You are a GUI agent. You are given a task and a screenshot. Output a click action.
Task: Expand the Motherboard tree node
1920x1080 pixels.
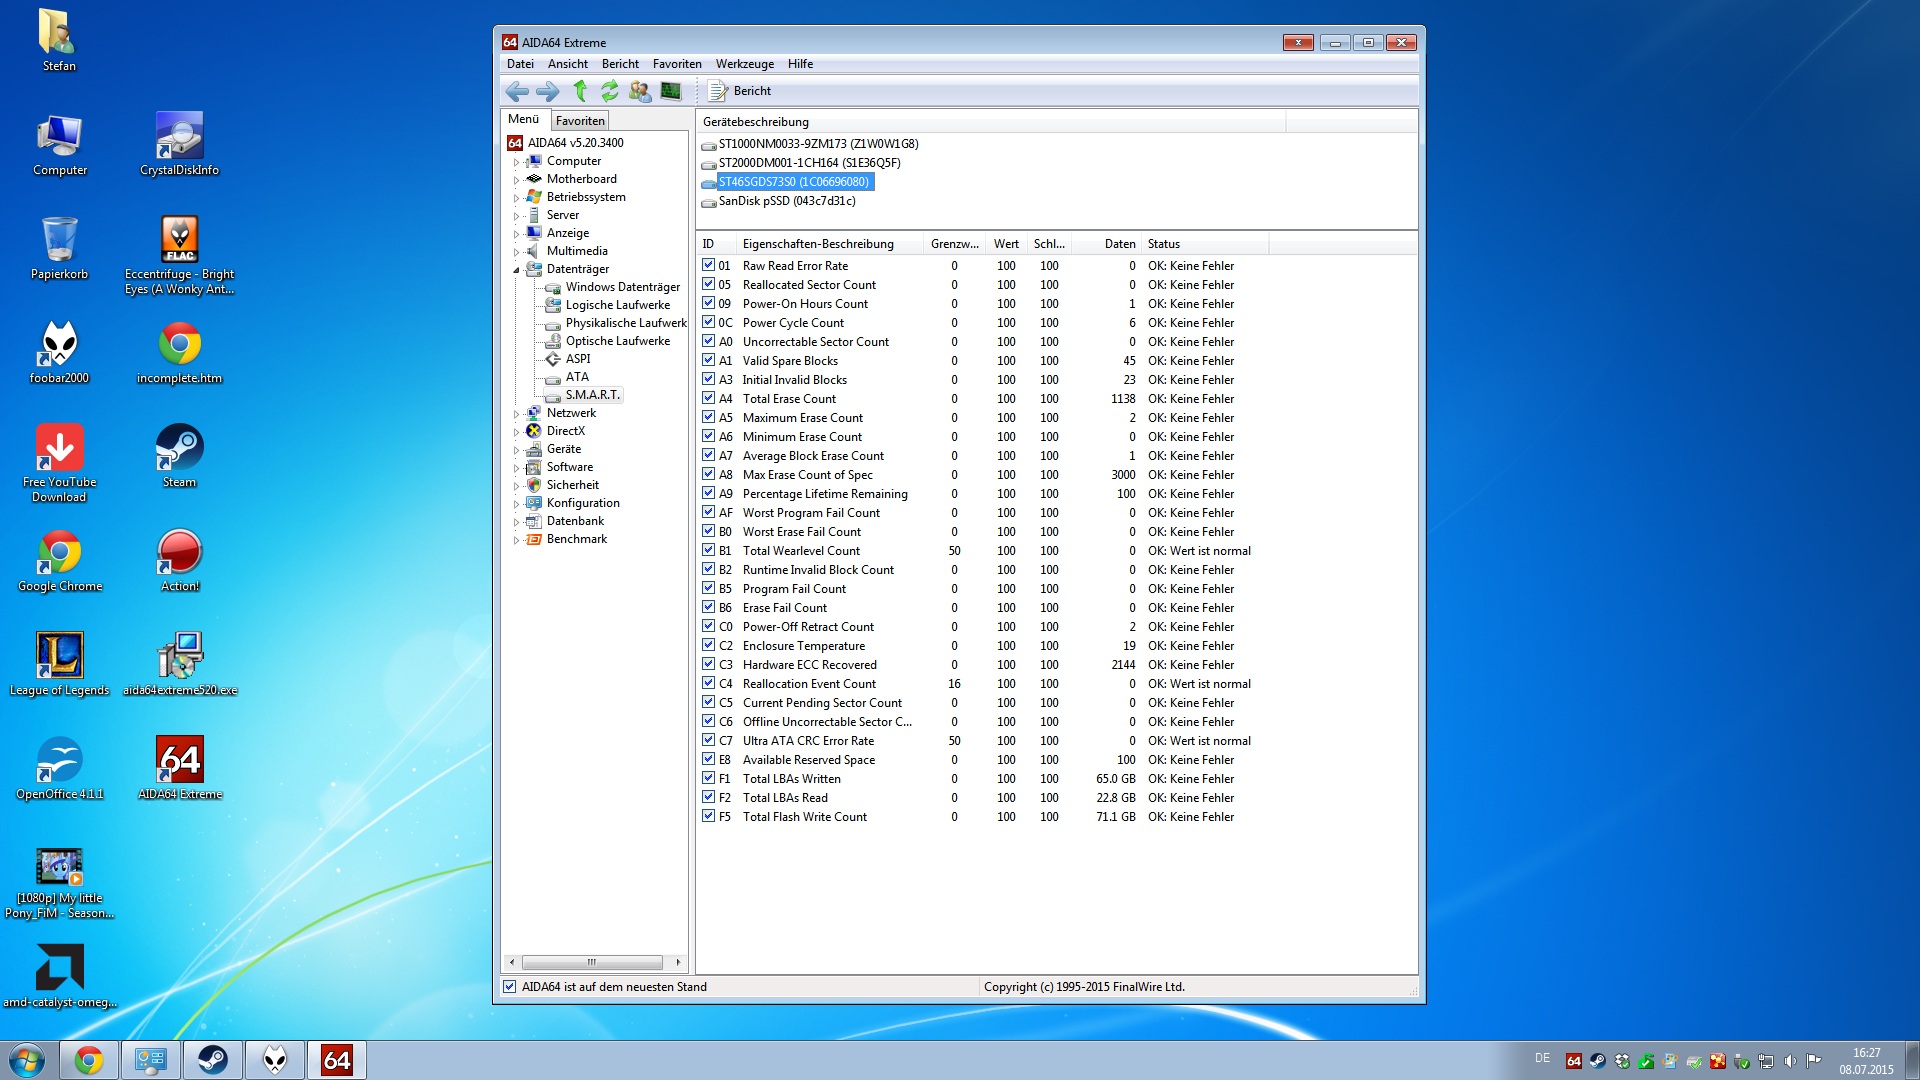517,180
